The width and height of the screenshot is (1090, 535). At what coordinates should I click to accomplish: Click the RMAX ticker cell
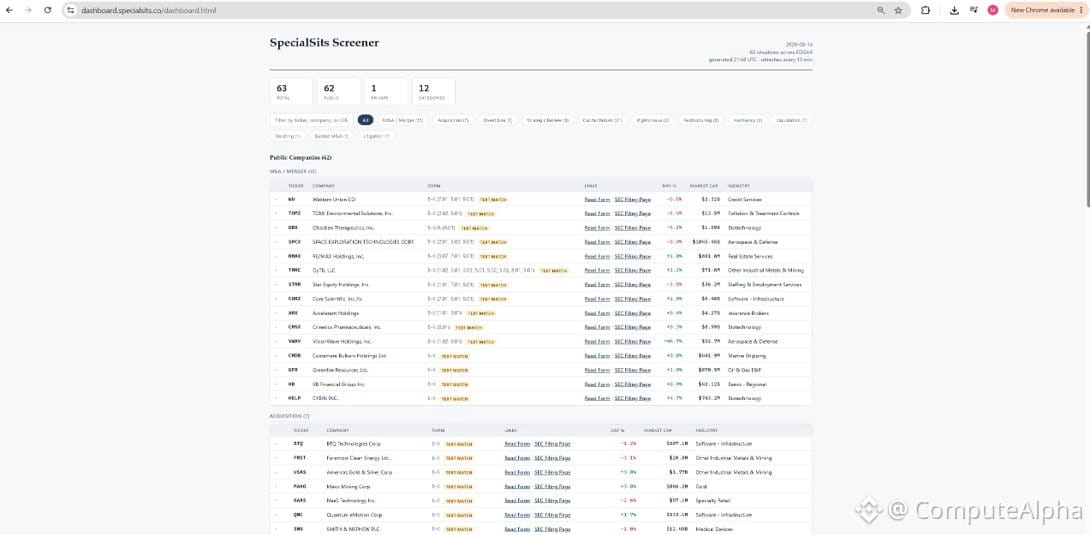294,256
